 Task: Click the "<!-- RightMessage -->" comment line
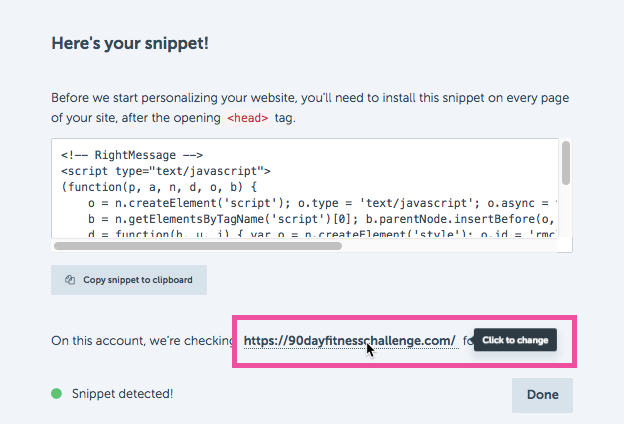(x=132, y=155)
